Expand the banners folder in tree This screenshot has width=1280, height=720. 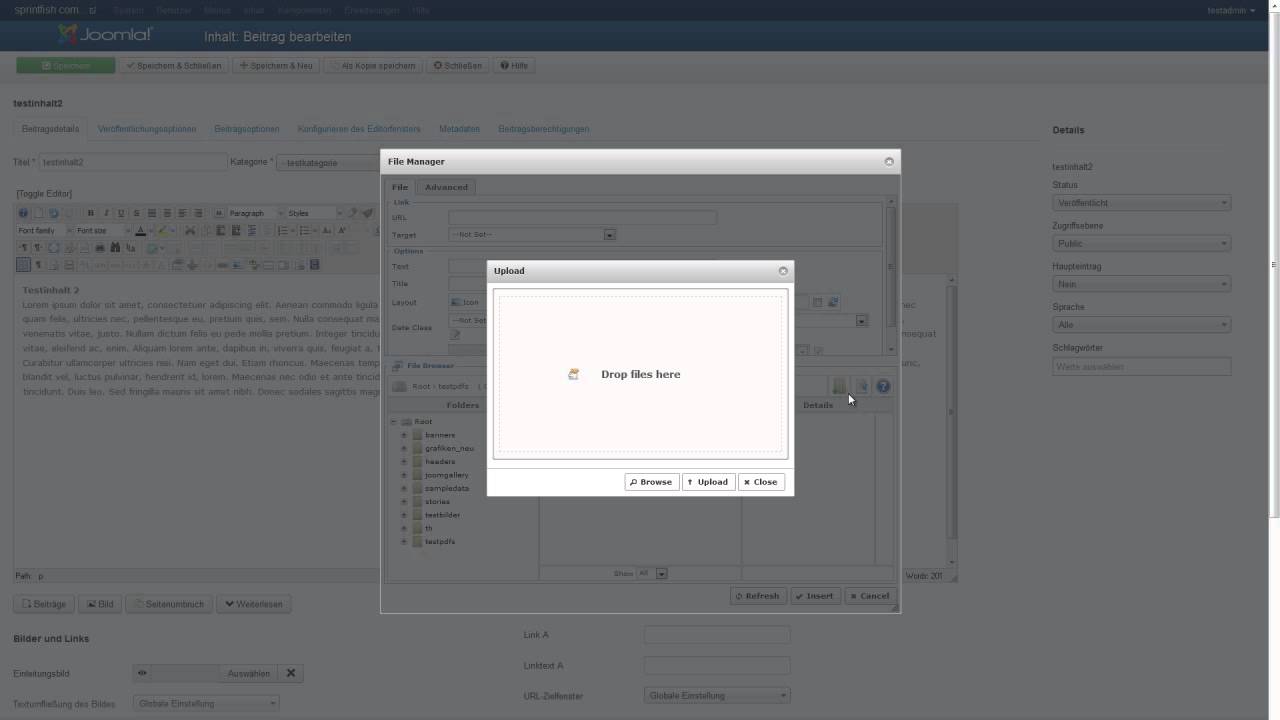[404, 435]
